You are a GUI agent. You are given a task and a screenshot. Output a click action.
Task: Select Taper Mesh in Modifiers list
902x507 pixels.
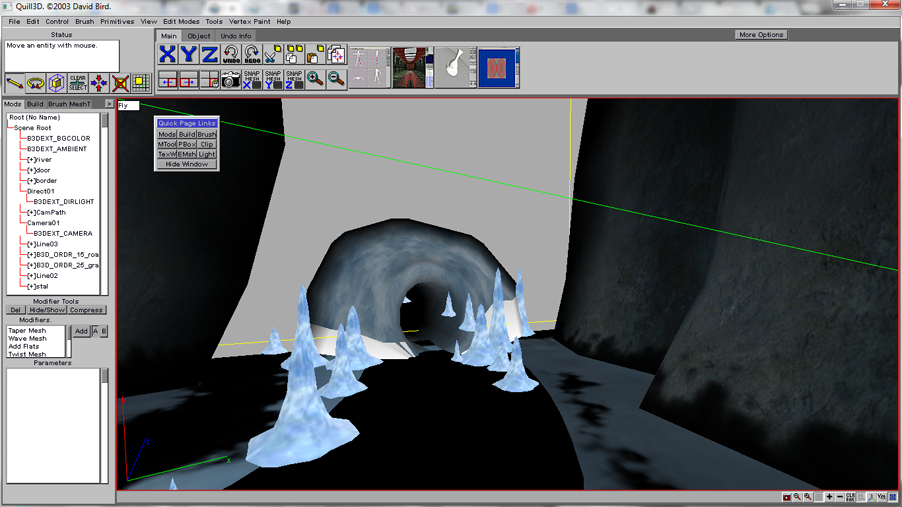(x=27, y=331)
